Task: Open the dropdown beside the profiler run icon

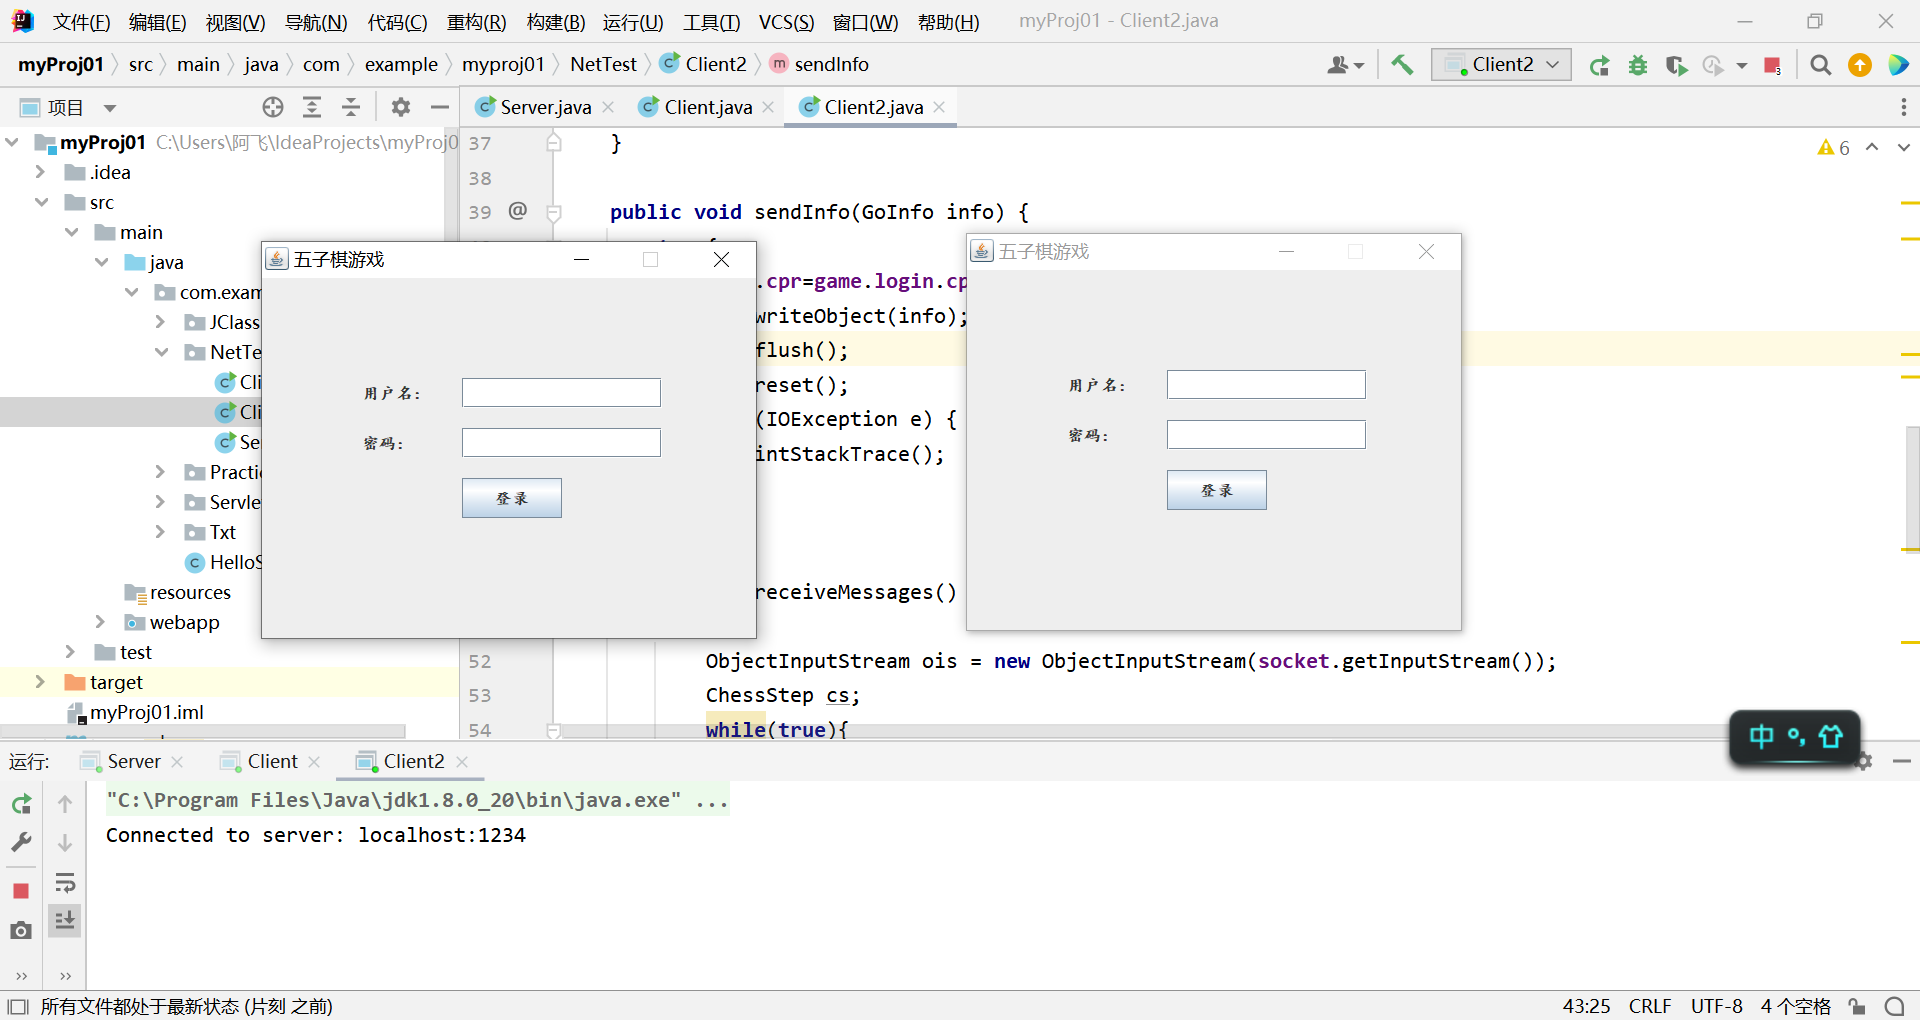Action: [x=1742, y=66]
